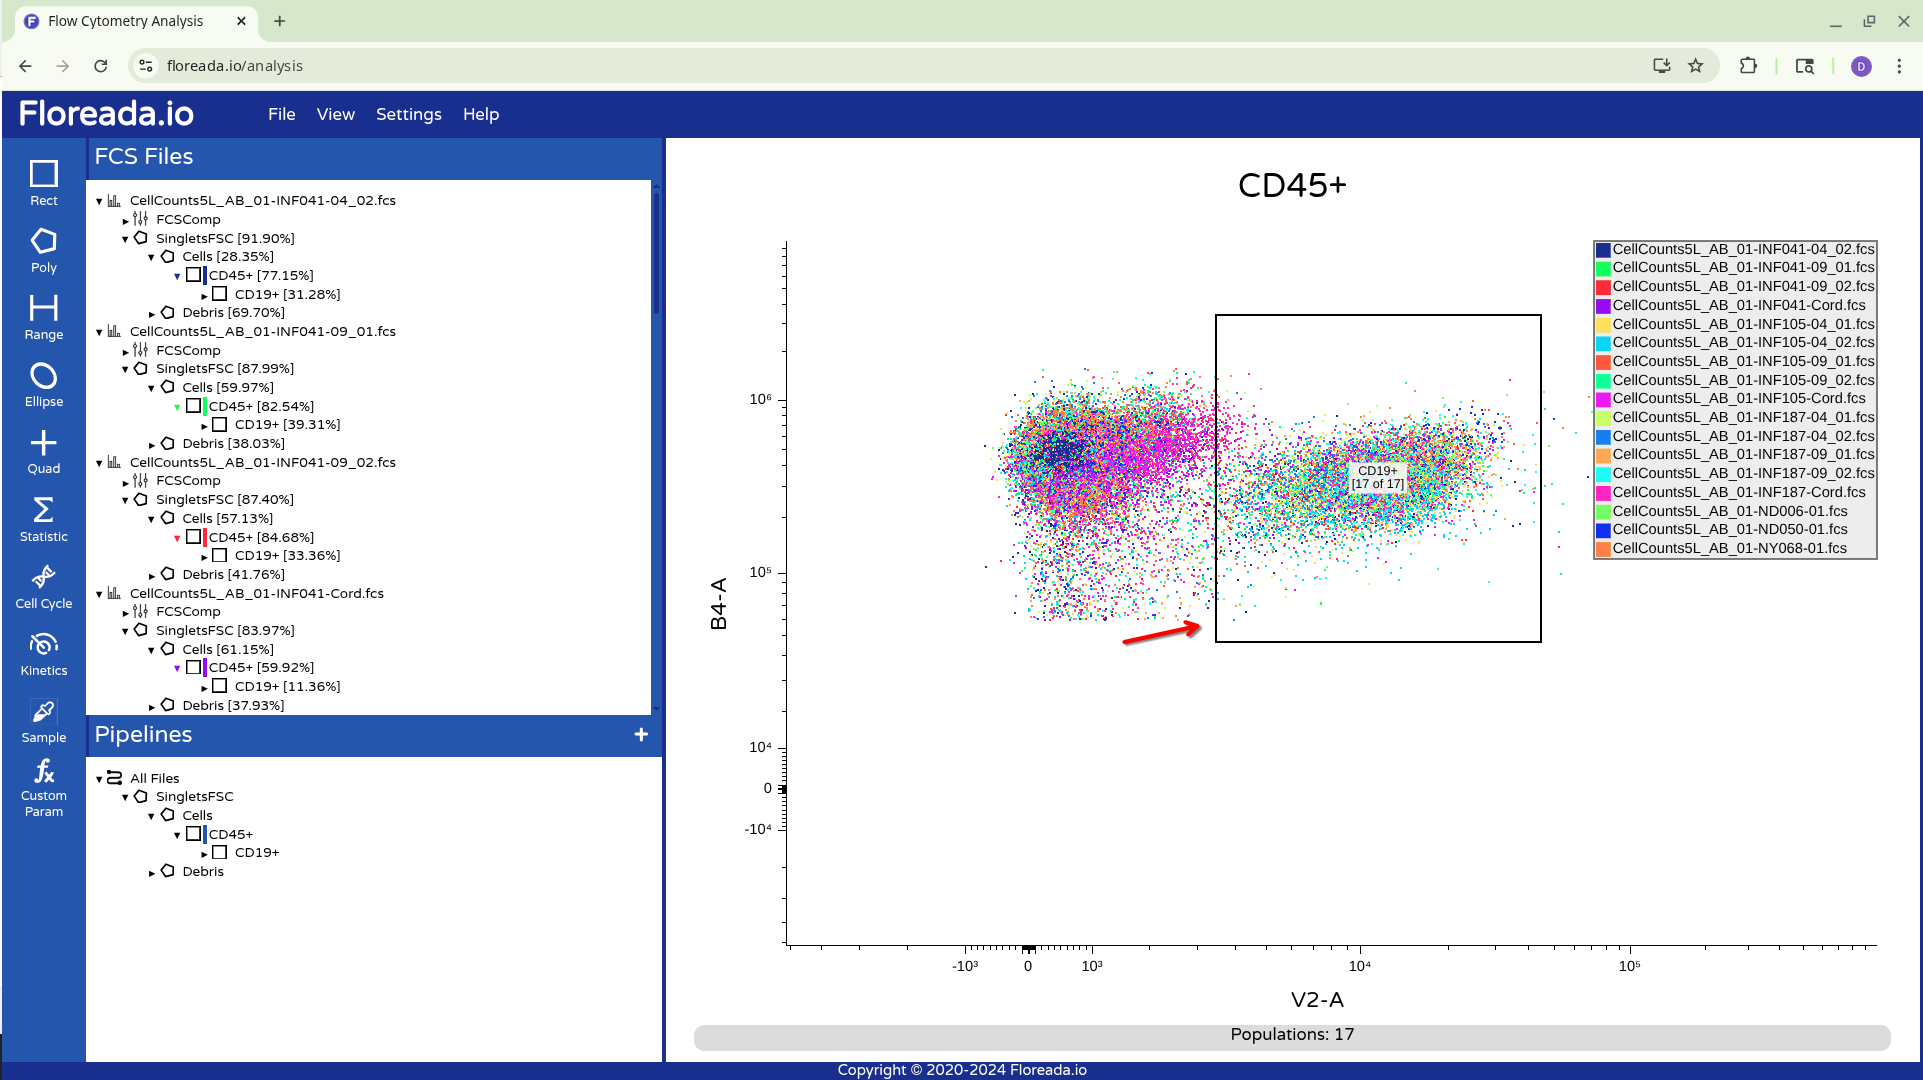Pick the Ellipse gate tool
This screenshot has width=1923, height=1080.
[43, 384]
